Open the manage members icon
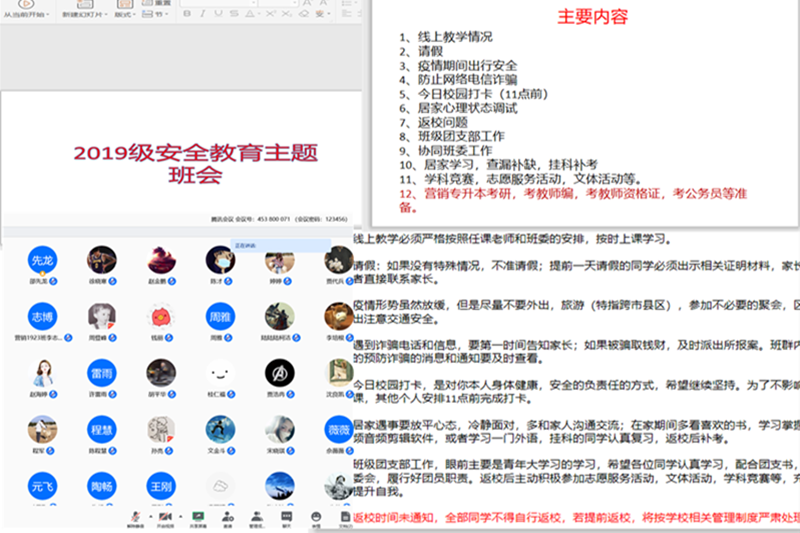 [257, 517]
